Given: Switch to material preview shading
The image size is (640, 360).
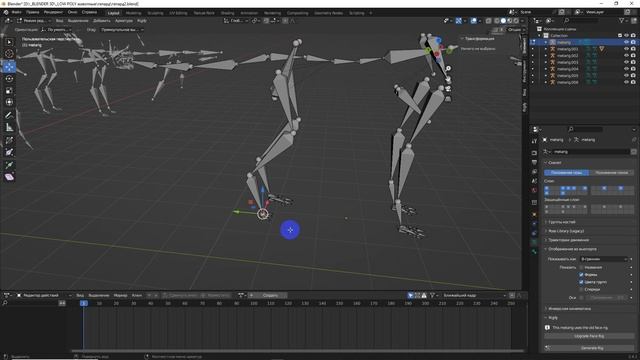Looking at the screenshot, I should pyautogui.click(x=510, y=20).
